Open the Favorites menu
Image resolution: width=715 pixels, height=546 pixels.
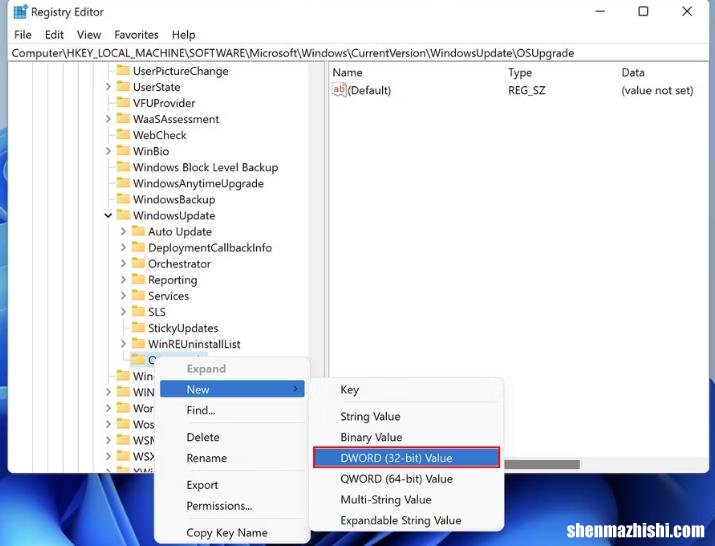coord(136,34)
